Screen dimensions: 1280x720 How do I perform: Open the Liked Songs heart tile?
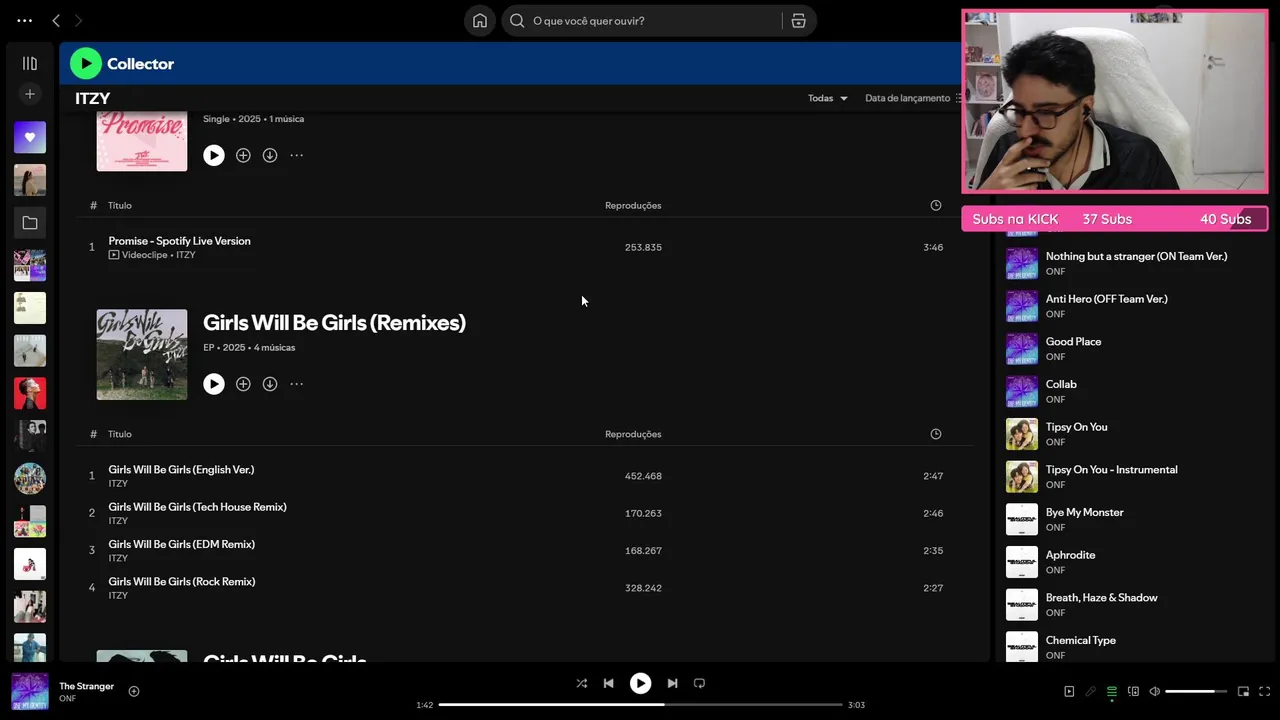[30, 137]
